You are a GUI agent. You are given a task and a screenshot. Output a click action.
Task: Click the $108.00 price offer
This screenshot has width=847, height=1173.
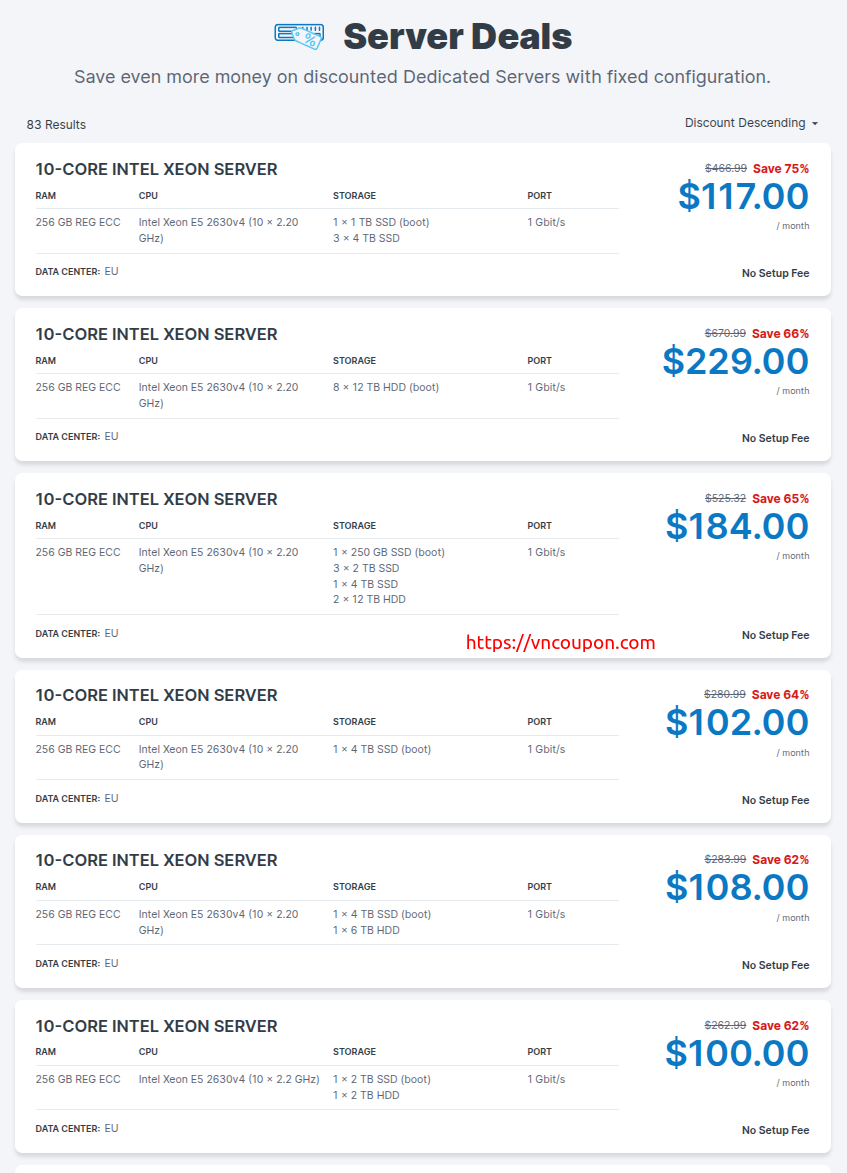737,887
